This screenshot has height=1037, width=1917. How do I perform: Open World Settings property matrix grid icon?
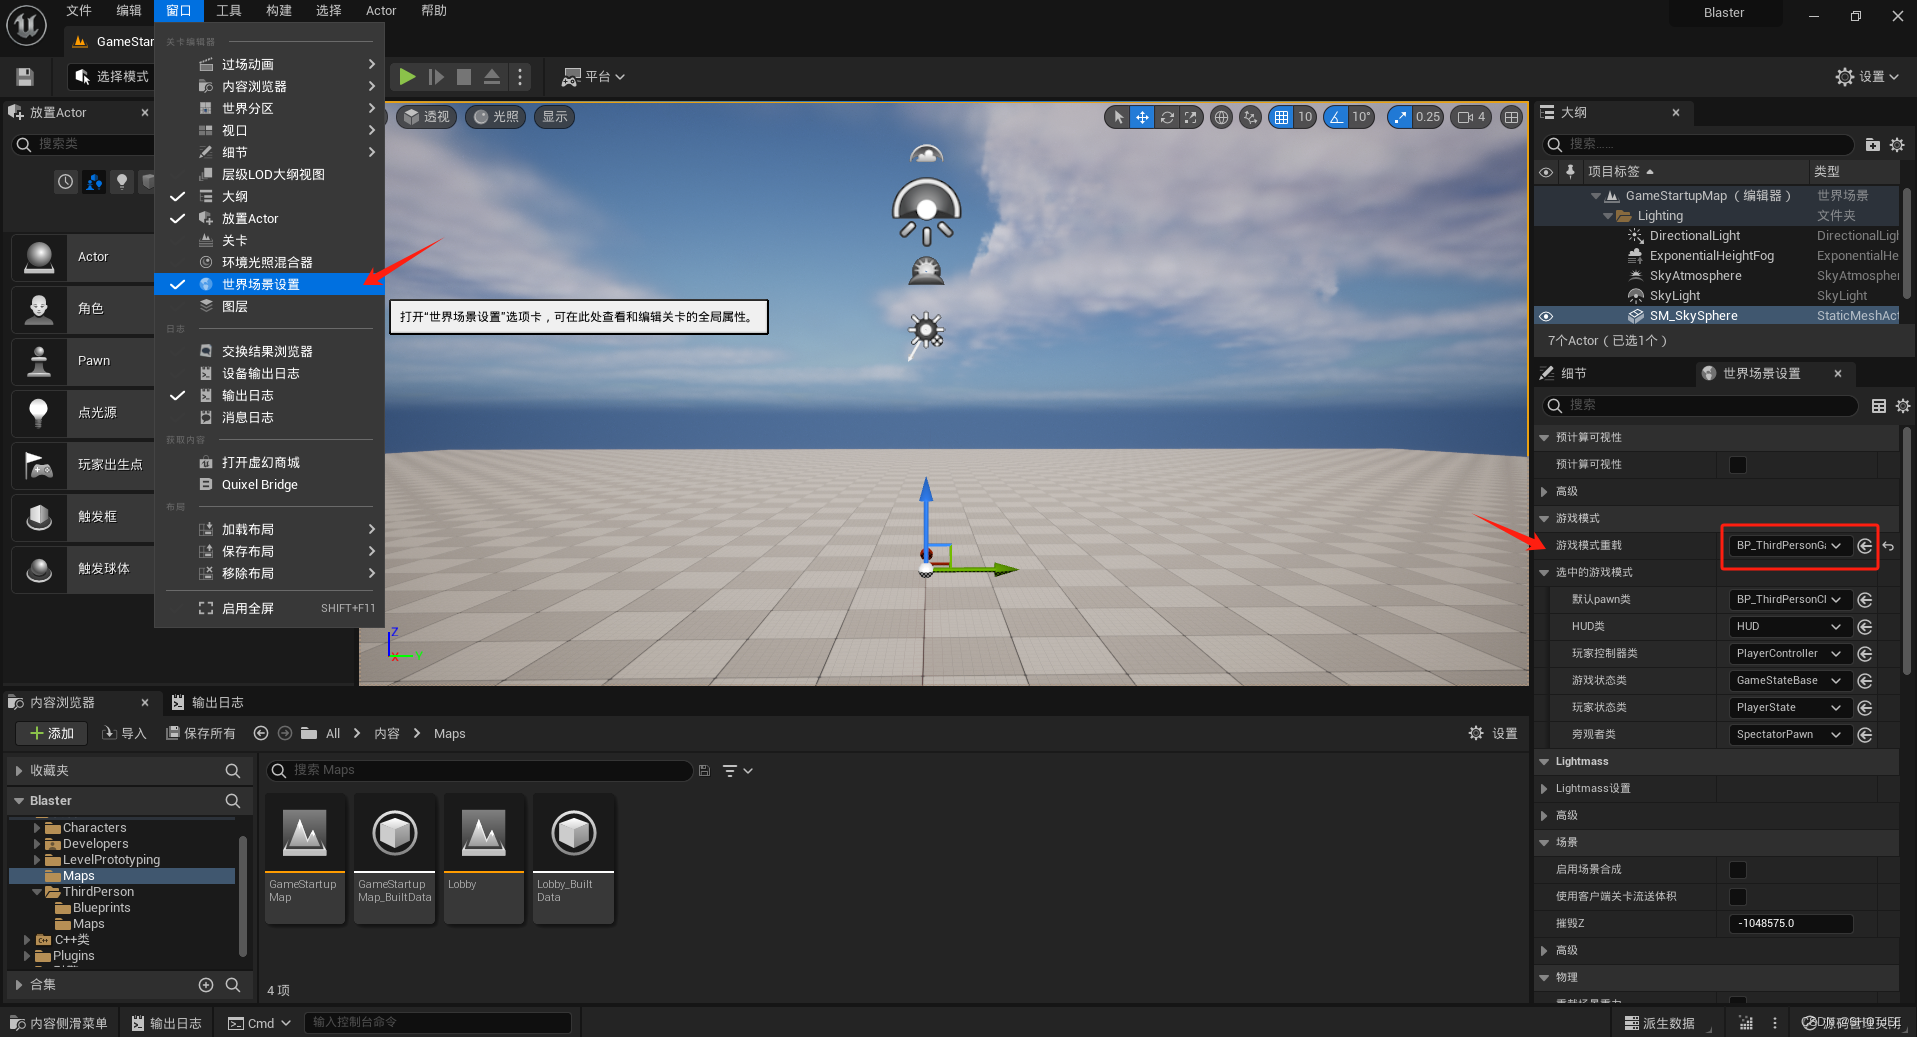1879,405
